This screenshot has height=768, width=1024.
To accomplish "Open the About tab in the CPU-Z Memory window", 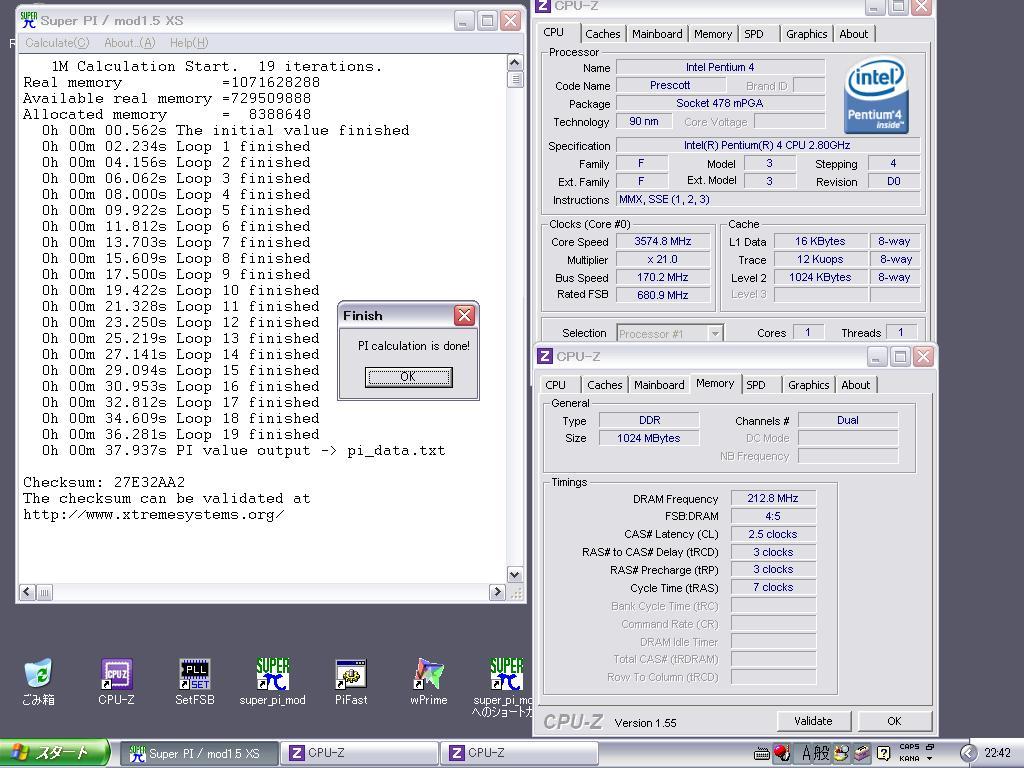I will coord(856,385).
